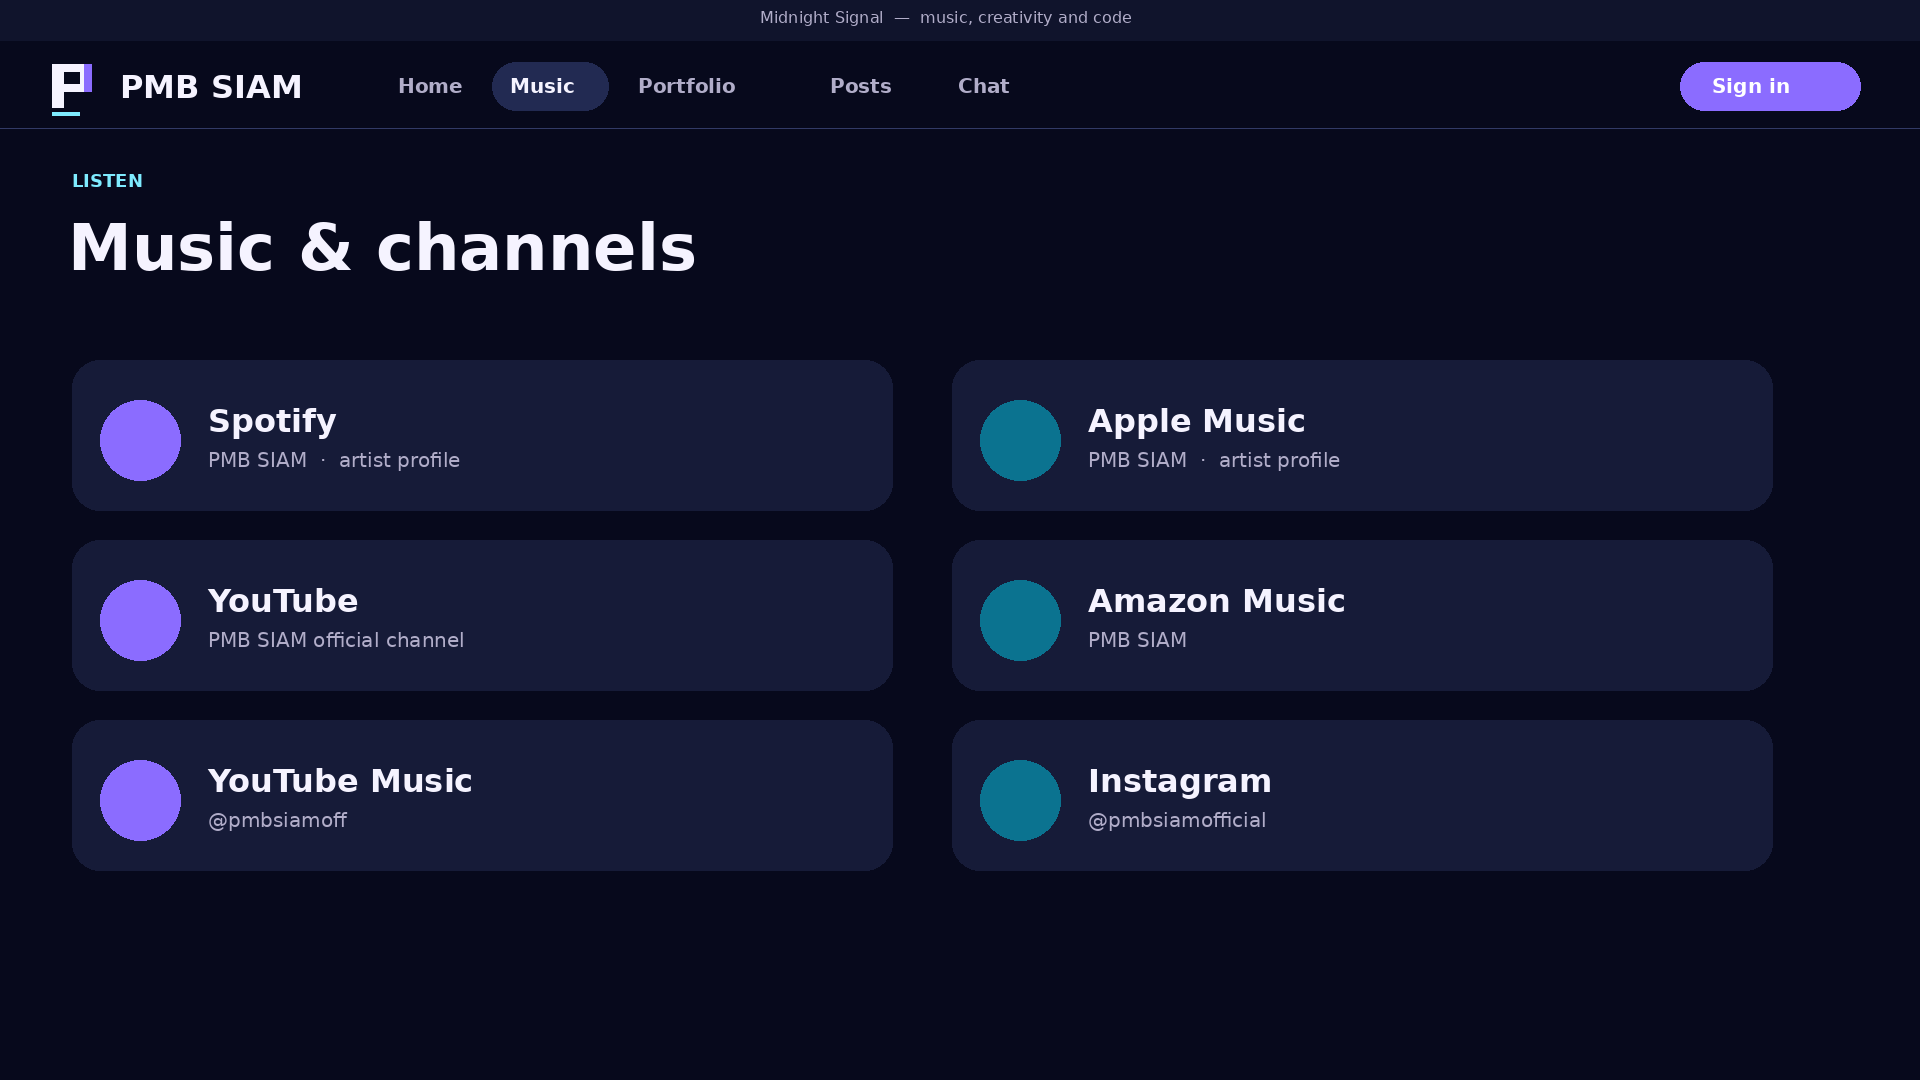Click the Sign in button
The height and width of the screenshot is (1080, 1920).
click(x=1770, y=86)
